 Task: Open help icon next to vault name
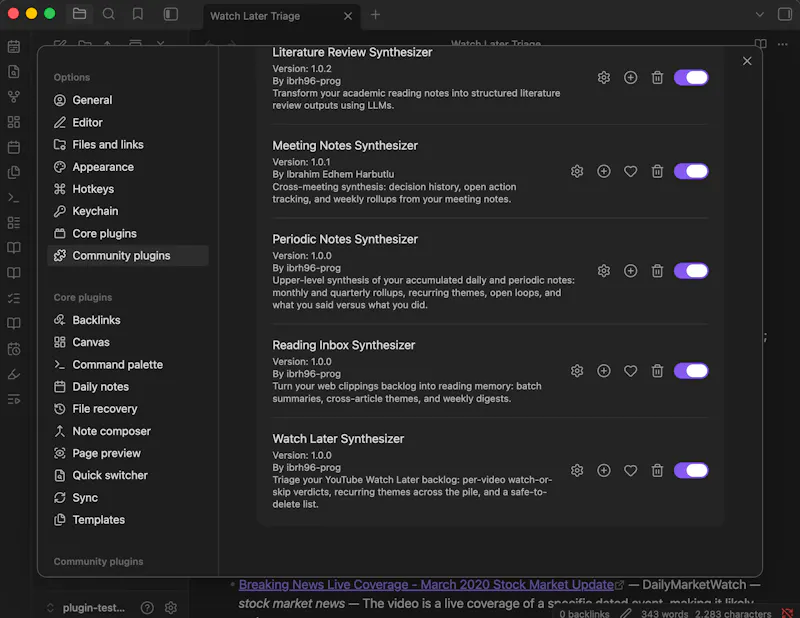pos(147,608)
